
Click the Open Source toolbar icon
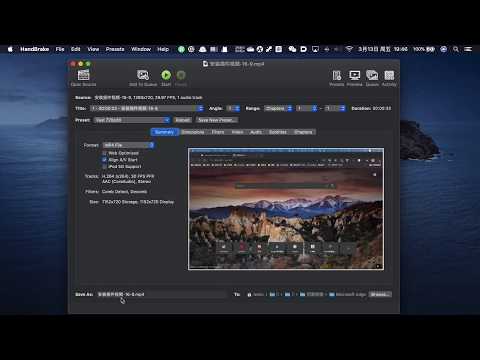pos(83,75)
